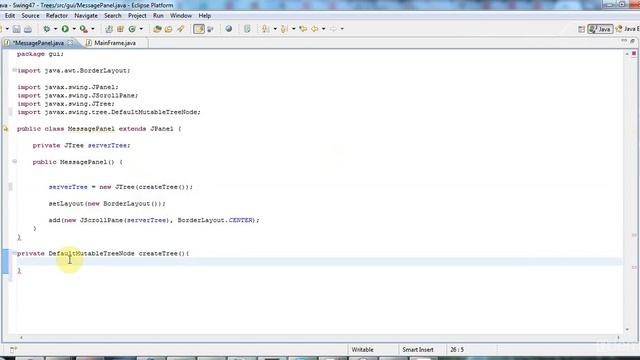Maximize the editor area
Image resolution: width=640 pixels, height=360 pixels.
[633, 41]
